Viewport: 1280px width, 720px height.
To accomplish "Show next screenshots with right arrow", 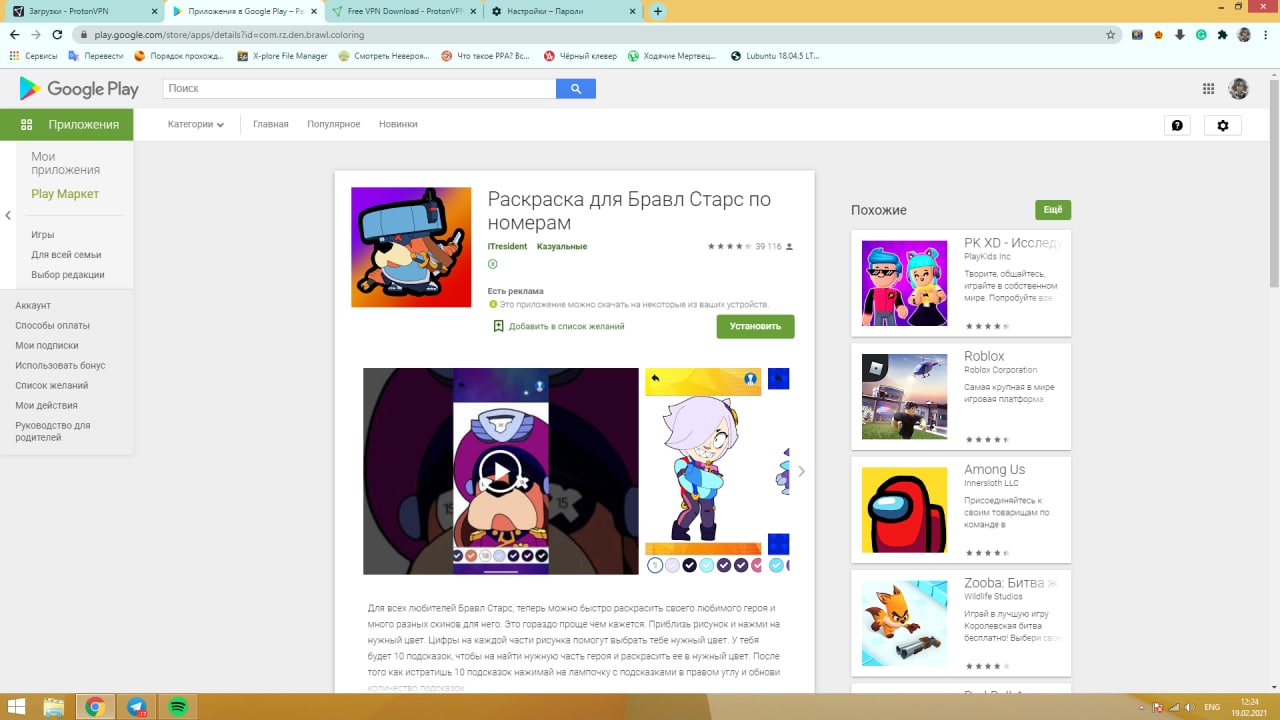I will pyautogui.click(x=801, y=471).
